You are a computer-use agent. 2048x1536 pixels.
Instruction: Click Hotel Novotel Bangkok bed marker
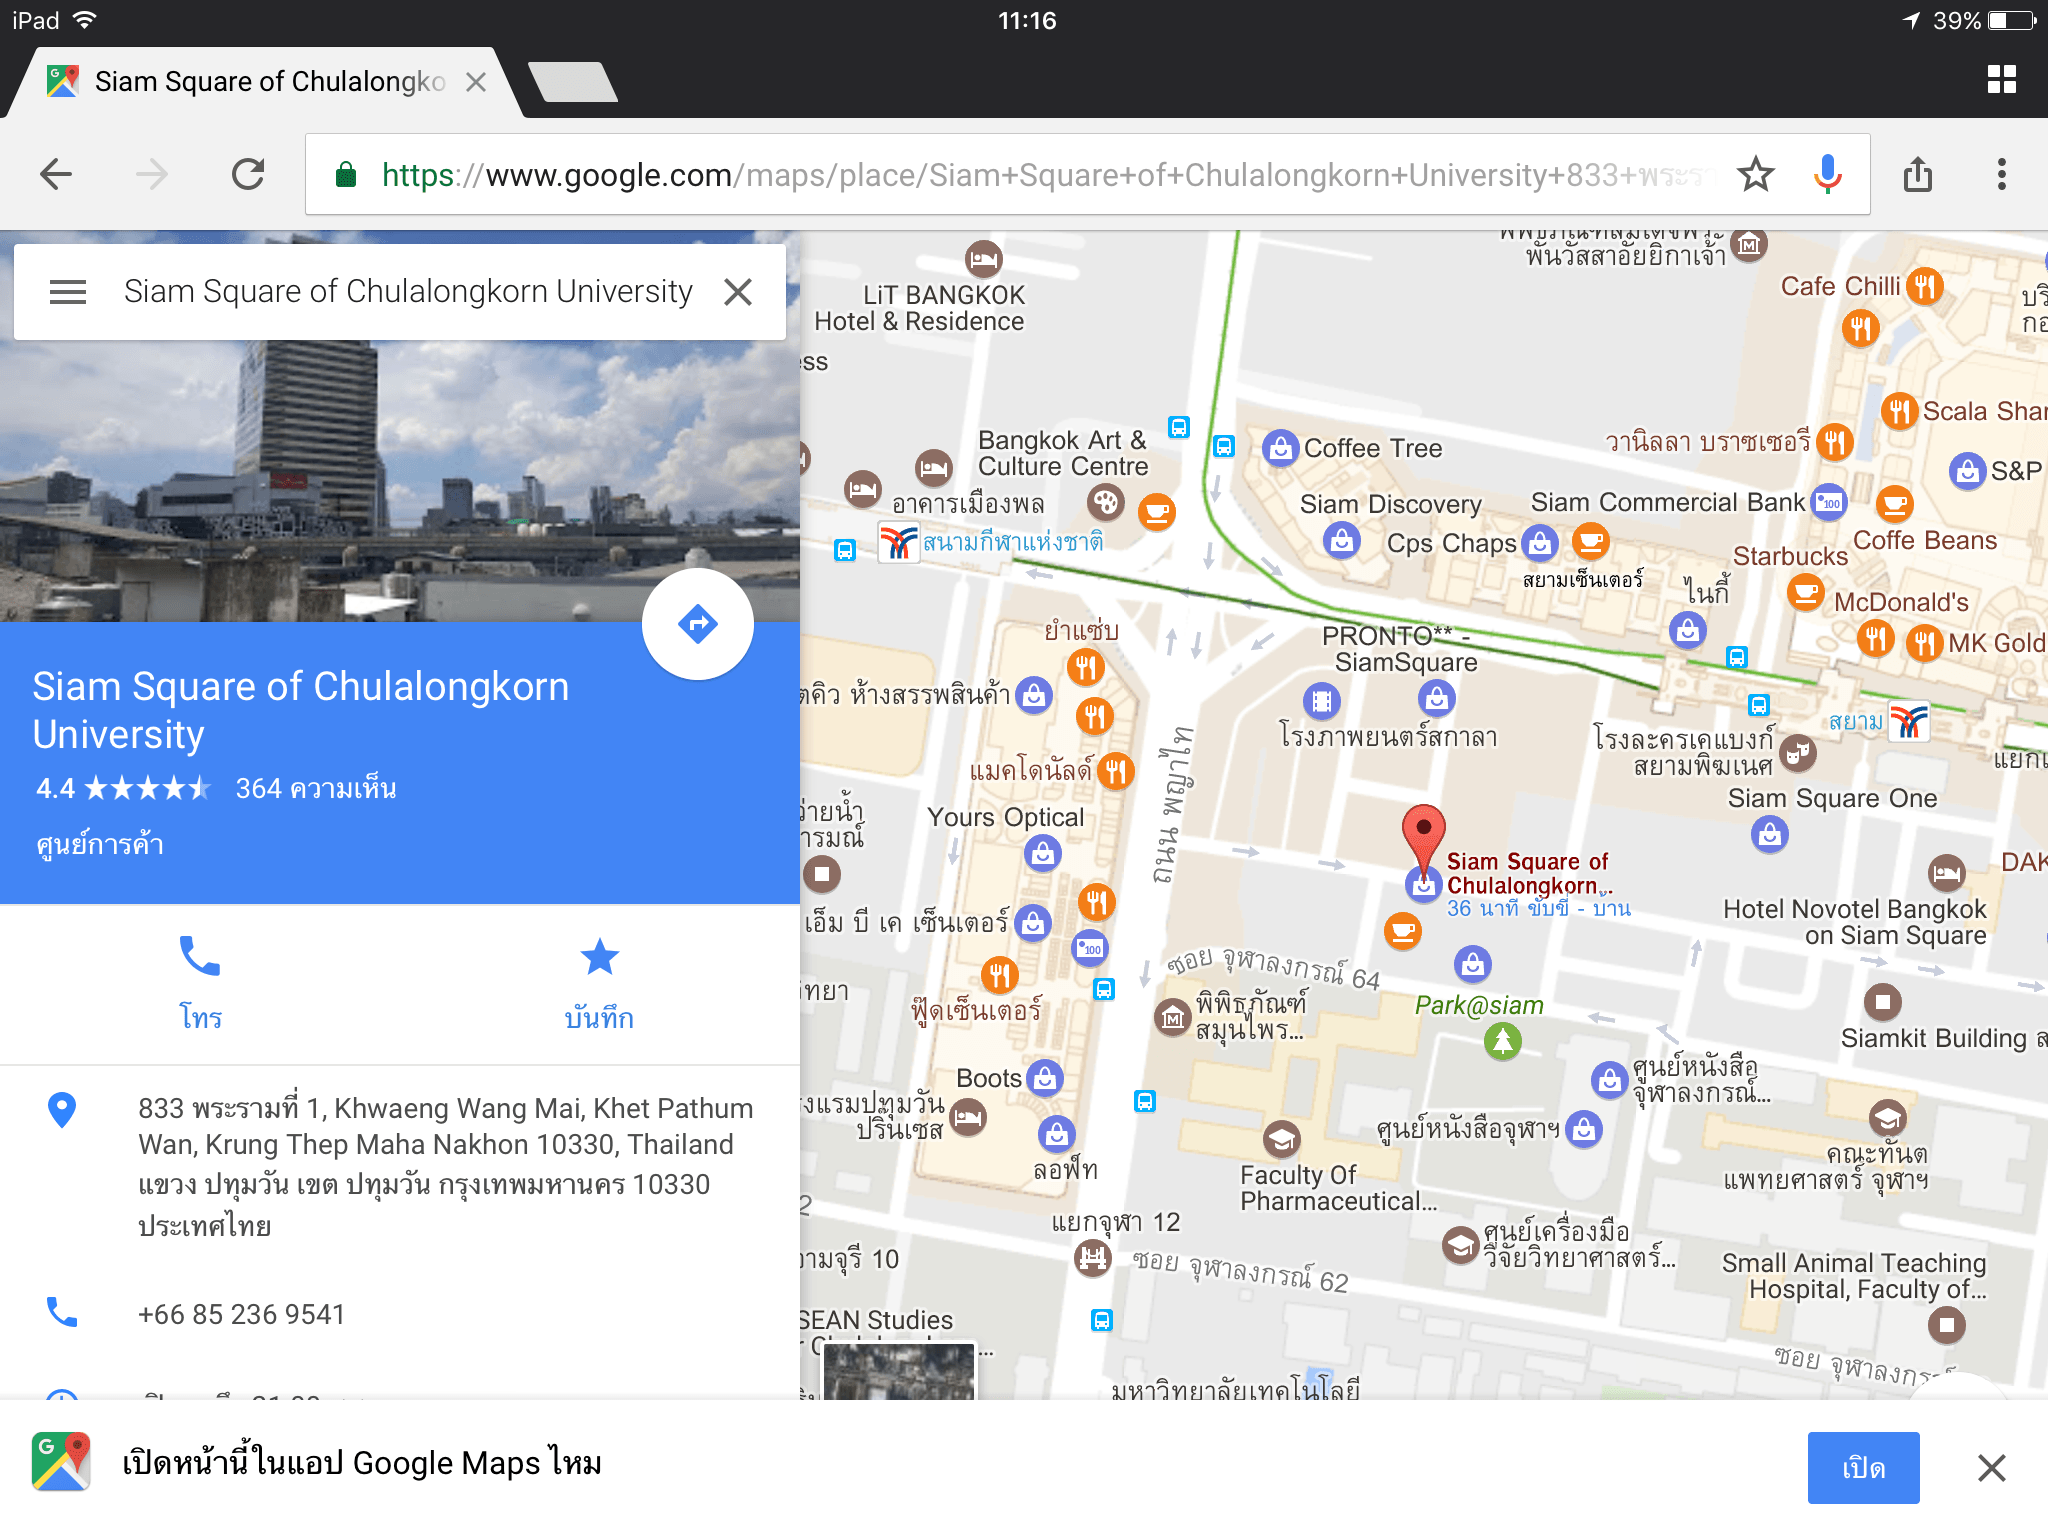[x=1946, y=873]
